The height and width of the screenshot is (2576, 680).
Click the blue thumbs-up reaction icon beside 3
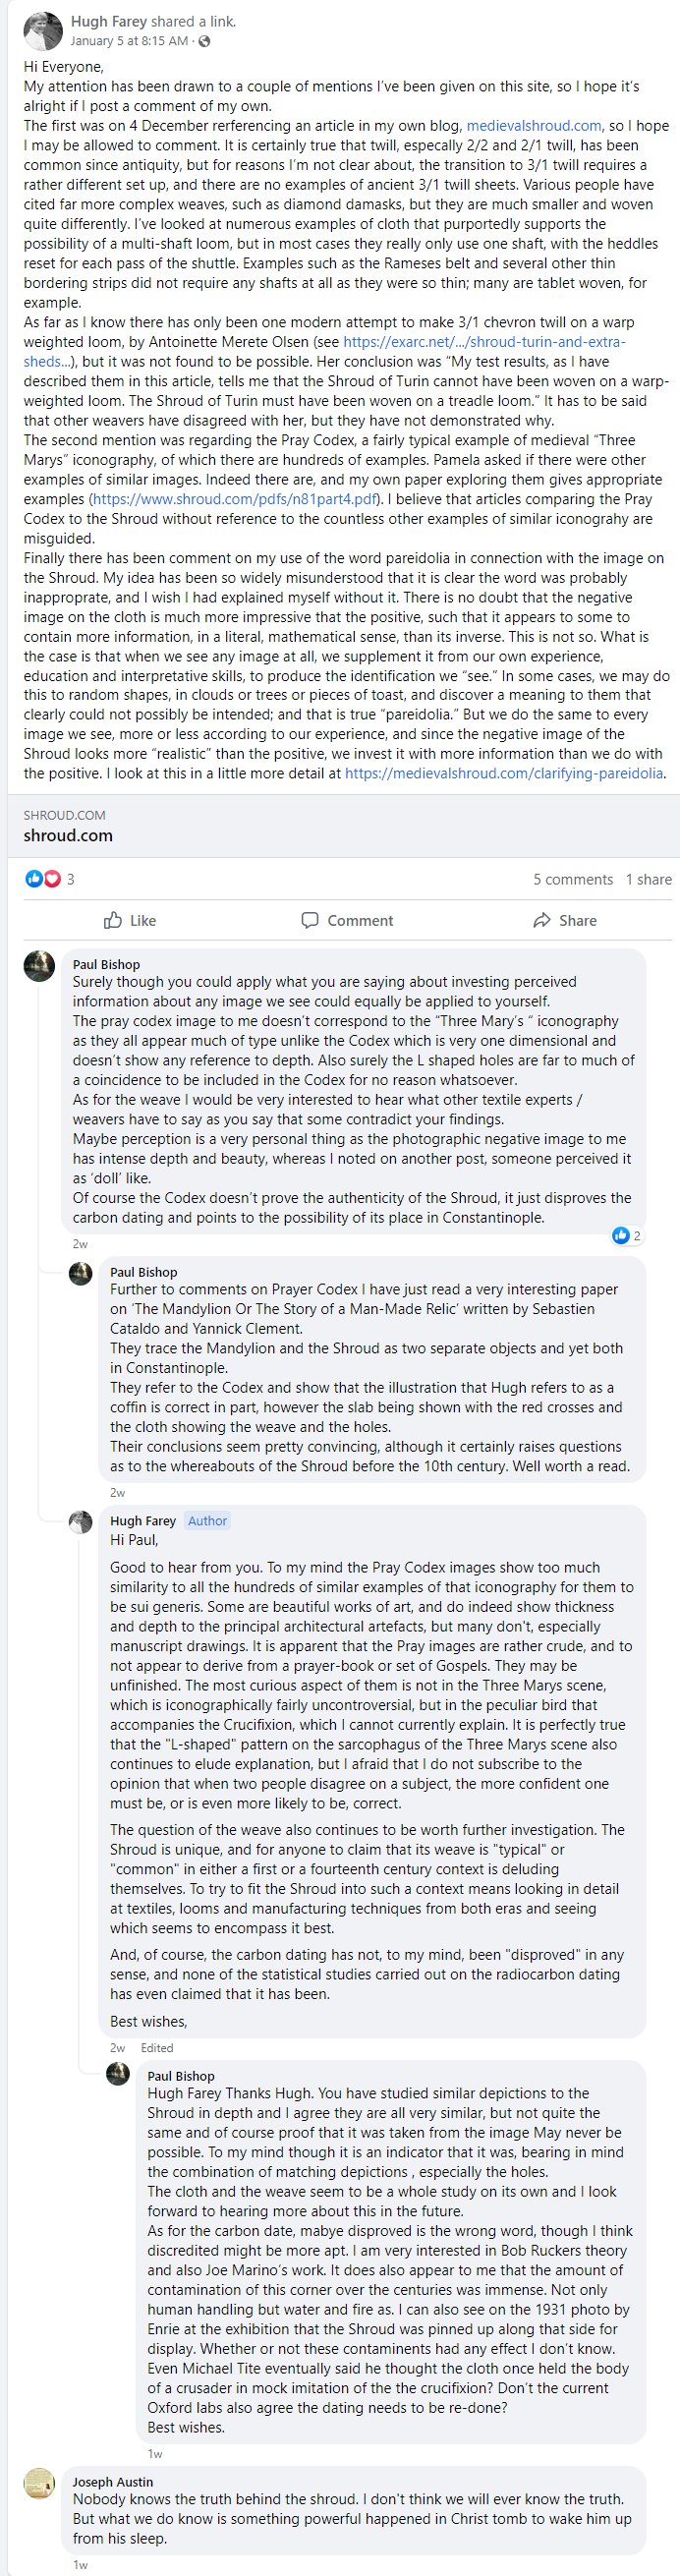pos(33,878)
